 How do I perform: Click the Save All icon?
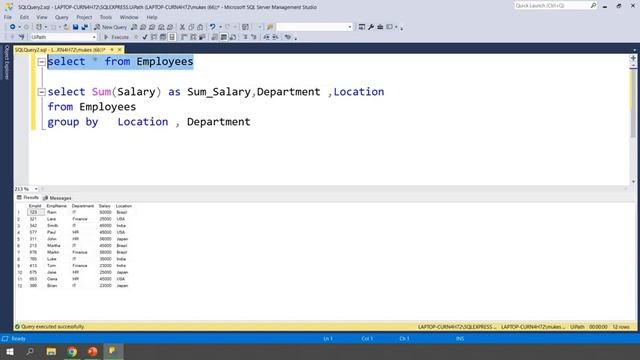point(84,27)
